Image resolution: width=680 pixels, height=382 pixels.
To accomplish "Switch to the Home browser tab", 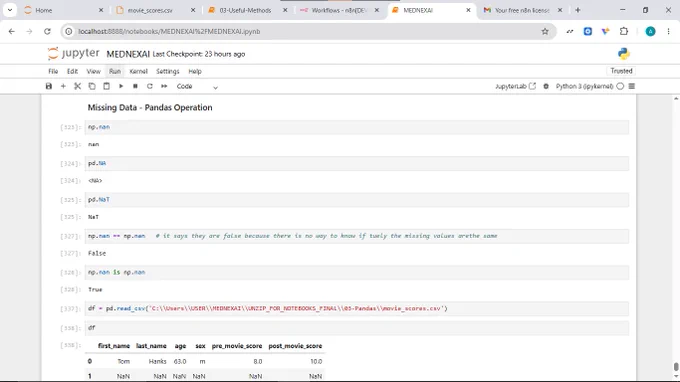I will tap(63, 10).
